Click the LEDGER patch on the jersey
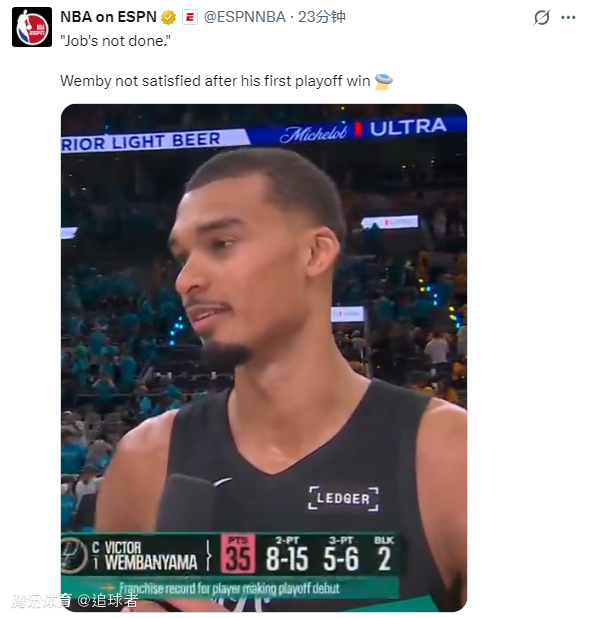Viewport: 589px width, 618px height. (x=343, y=499)
